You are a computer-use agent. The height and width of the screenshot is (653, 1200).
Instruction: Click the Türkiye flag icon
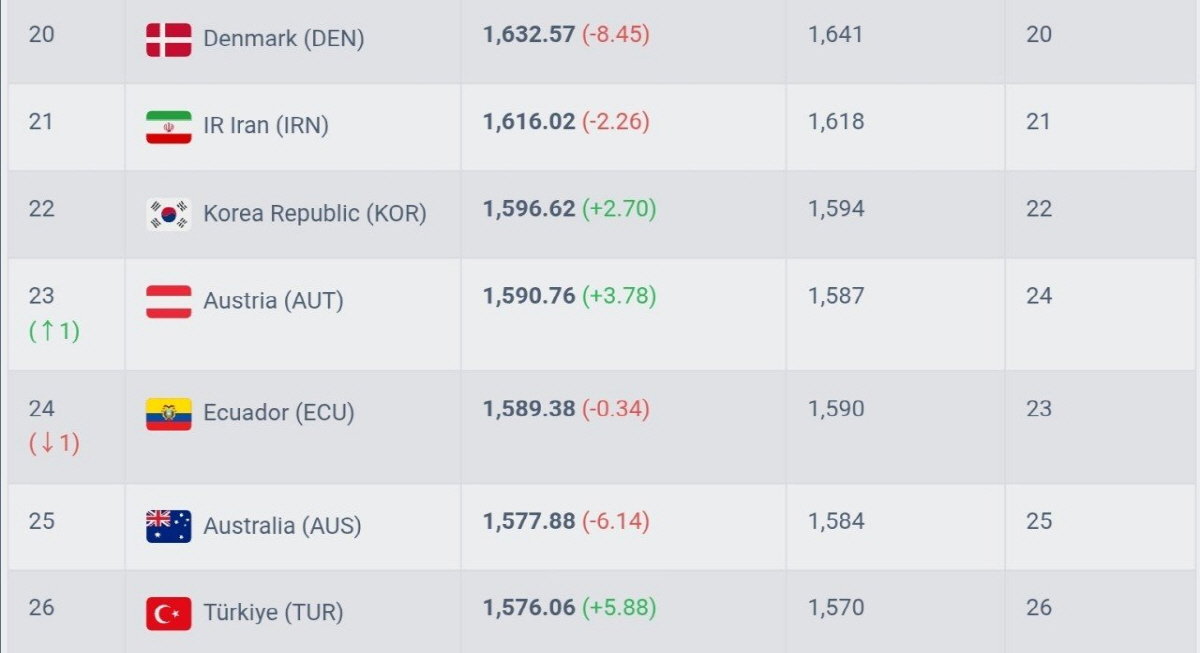point(168,613)
